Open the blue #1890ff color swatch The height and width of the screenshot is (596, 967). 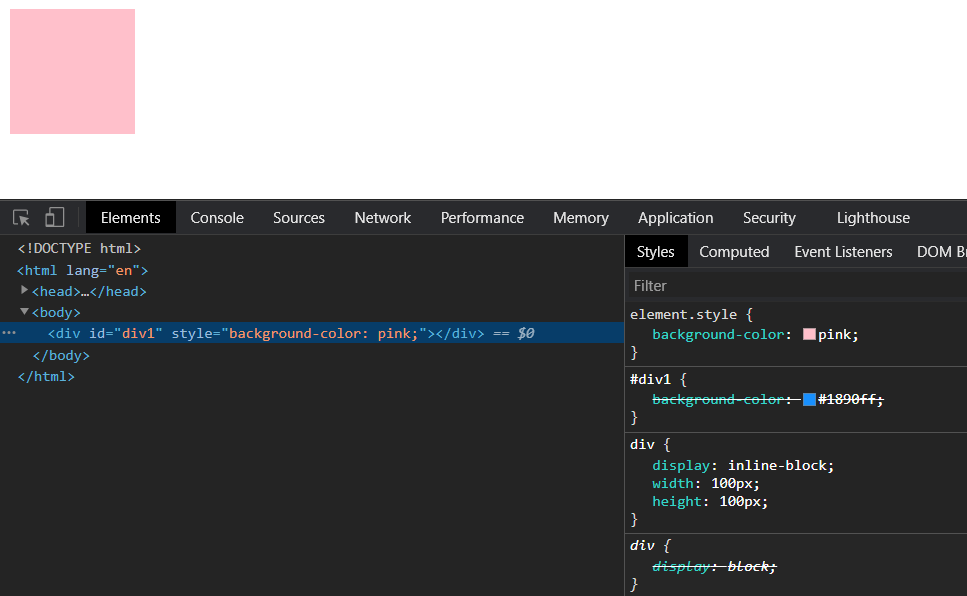click(x=809, y=400)
